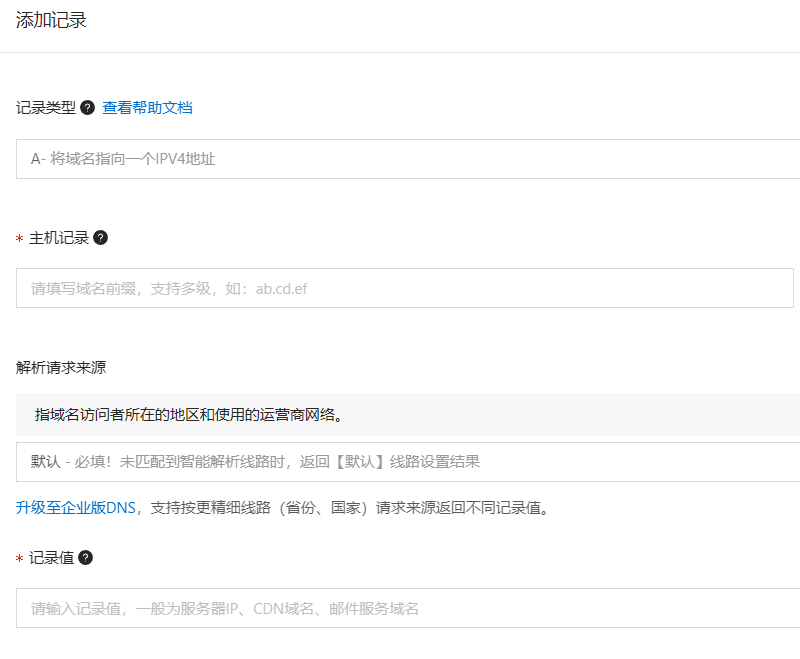
Task: Click the 记录类型 label text
Action: tap(46, 108)
